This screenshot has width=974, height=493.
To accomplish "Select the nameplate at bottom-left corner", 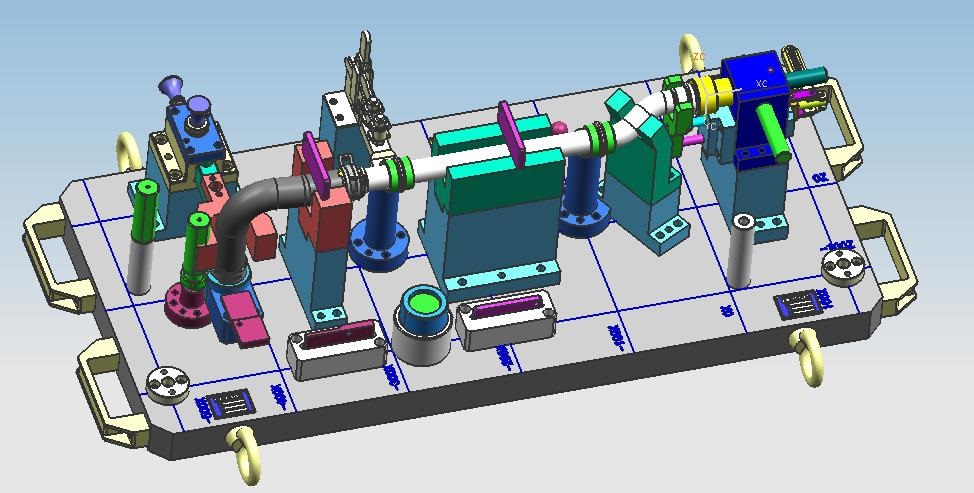I will click(230, 403).
